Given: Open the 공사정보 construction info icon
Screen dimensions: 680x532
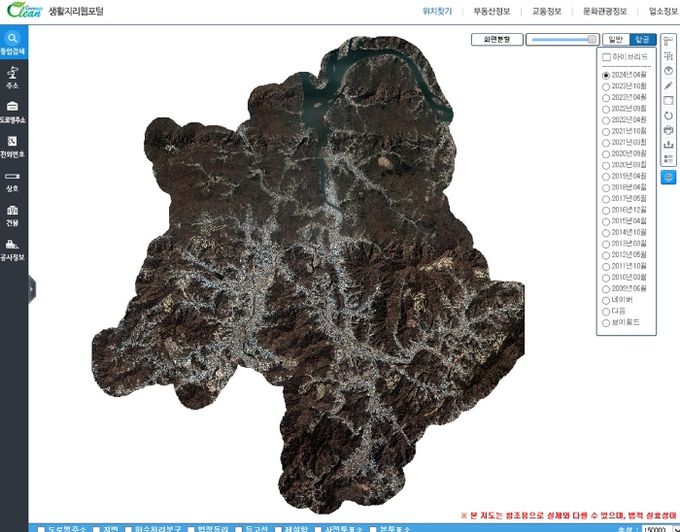Looking at the screenshot, I should 13,250.
